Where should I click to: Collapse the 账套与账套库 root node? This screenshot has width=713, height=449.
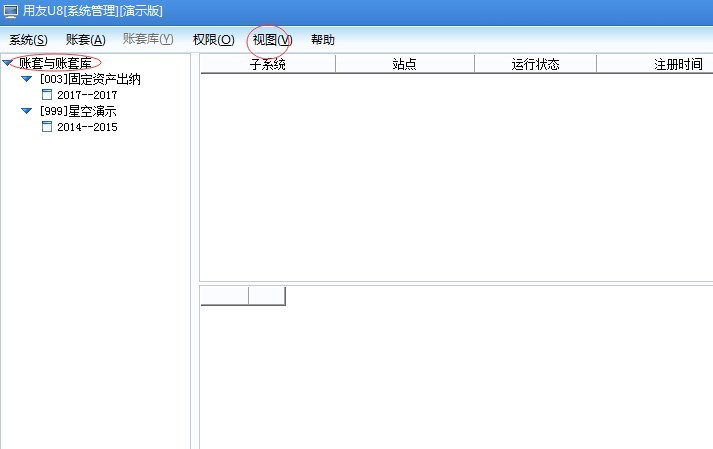(8, 63)
